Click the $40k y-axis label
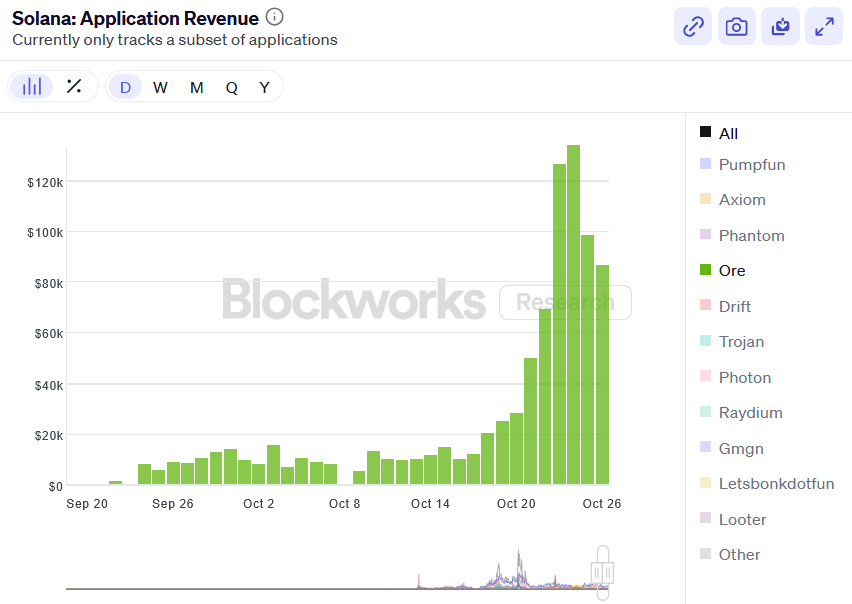Screen dimensions: 852x604 point(49,386)
